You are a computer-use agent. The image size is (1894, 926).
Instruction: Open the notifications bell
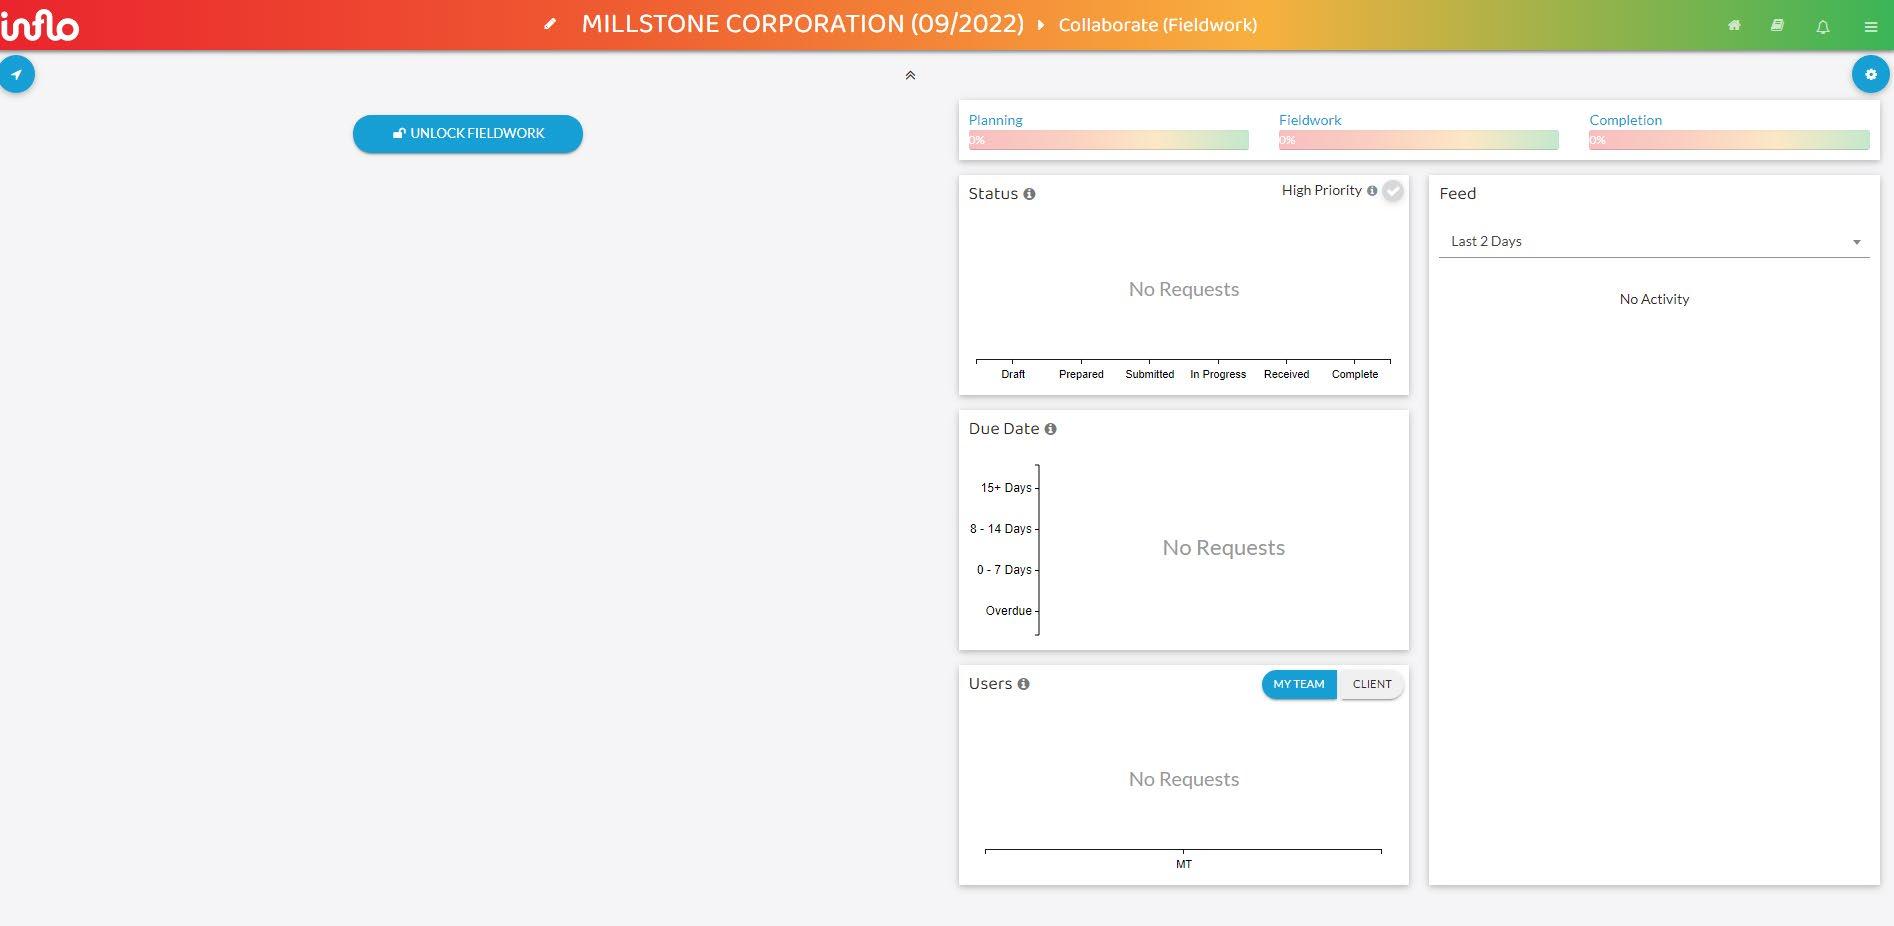point(1823,27)
